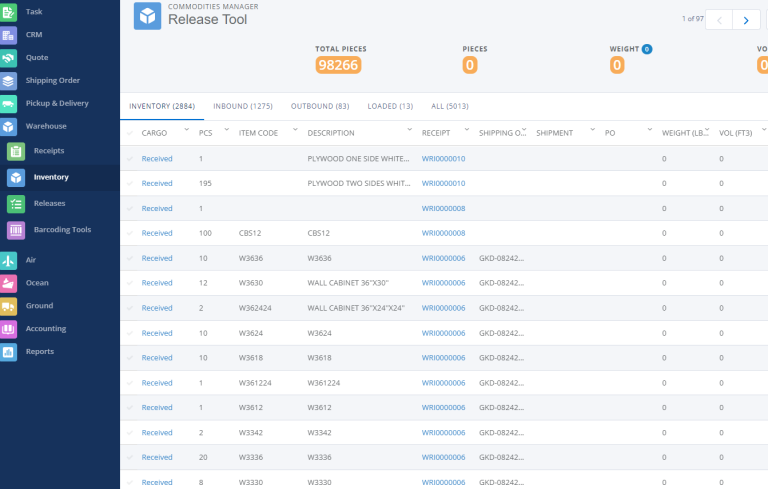
Task: Click the Weight info badge icon
Action: 647,49
